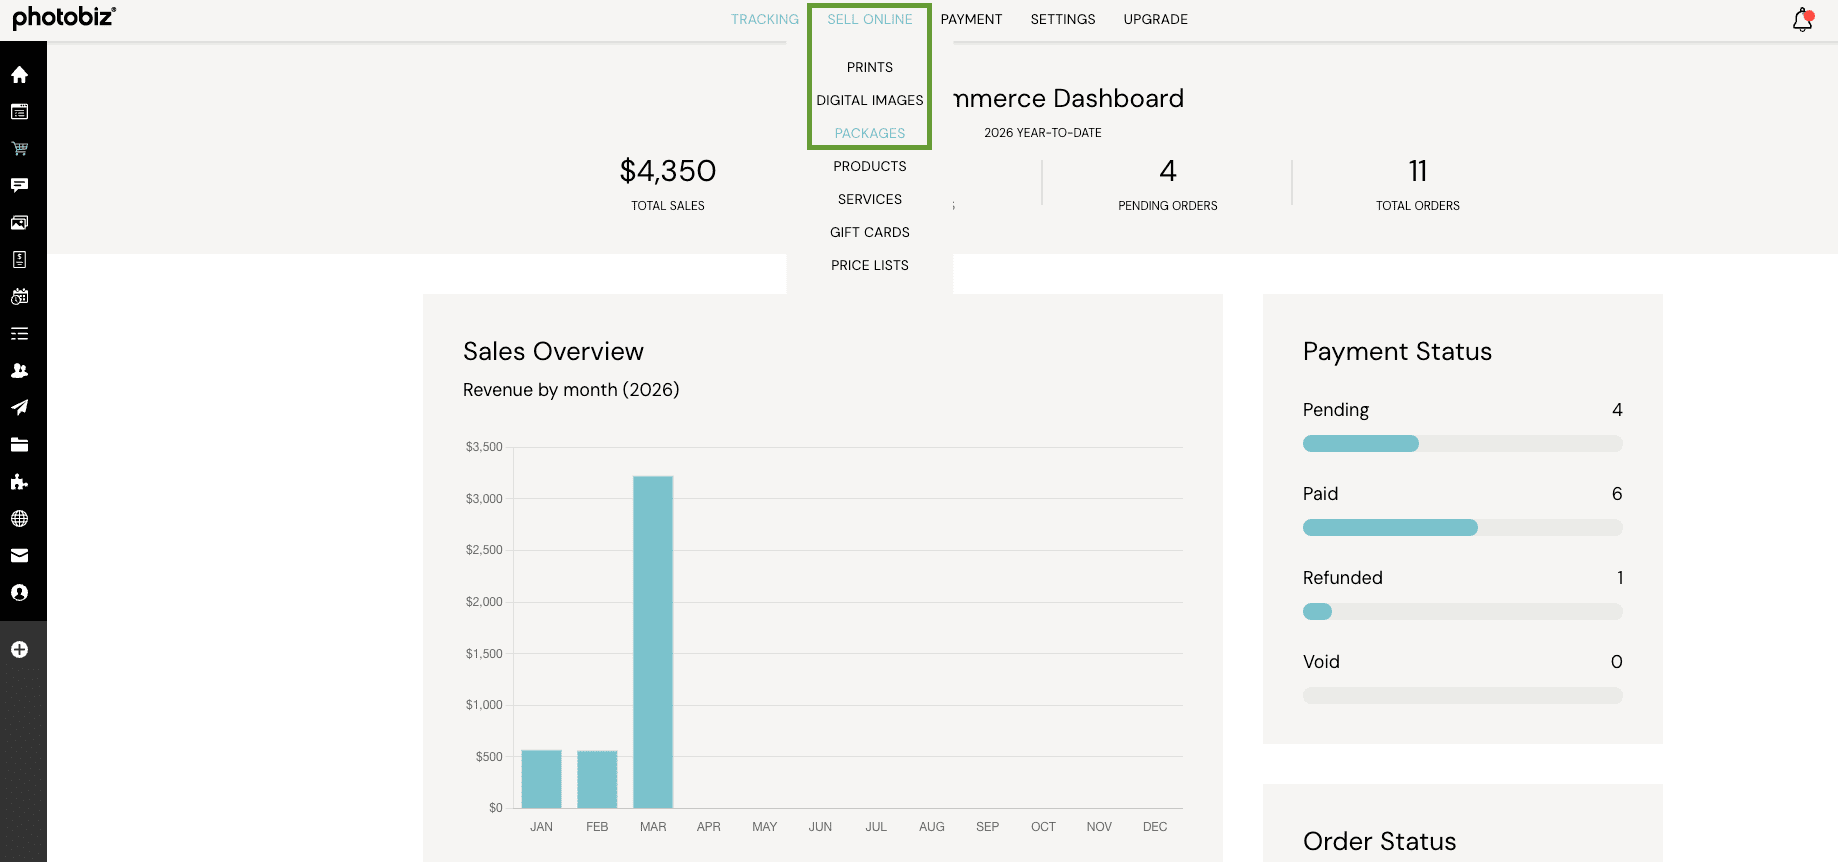Open the puzzle piece integrations icon
The image size is (1838, 862).
(19, 481)
